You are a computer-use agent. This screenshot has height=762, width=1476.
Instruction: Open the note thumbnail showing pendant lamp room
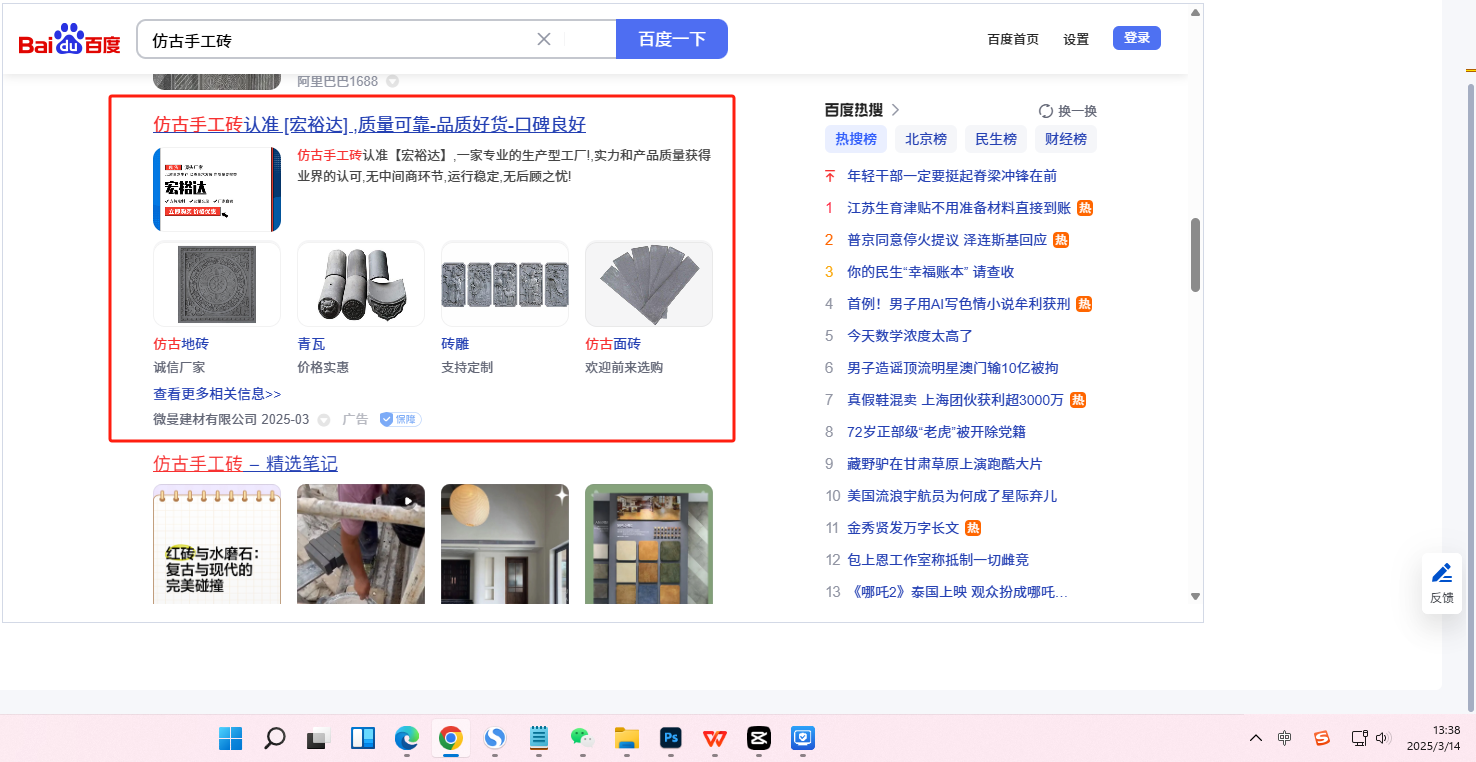[x=505, y=544]
